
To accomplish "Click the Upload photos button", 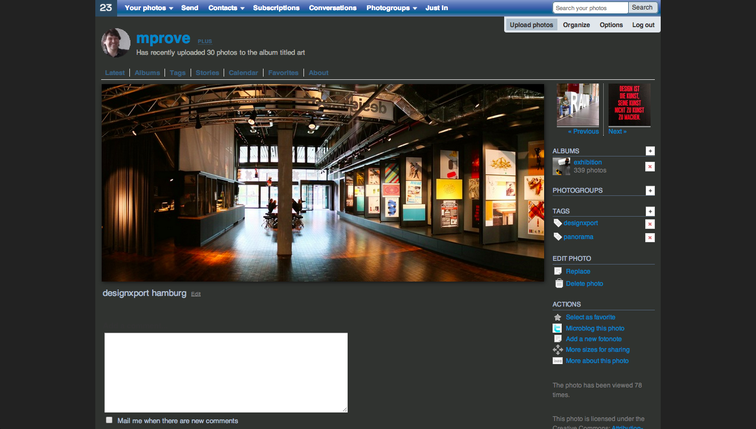I will click(x=531, y=25).
